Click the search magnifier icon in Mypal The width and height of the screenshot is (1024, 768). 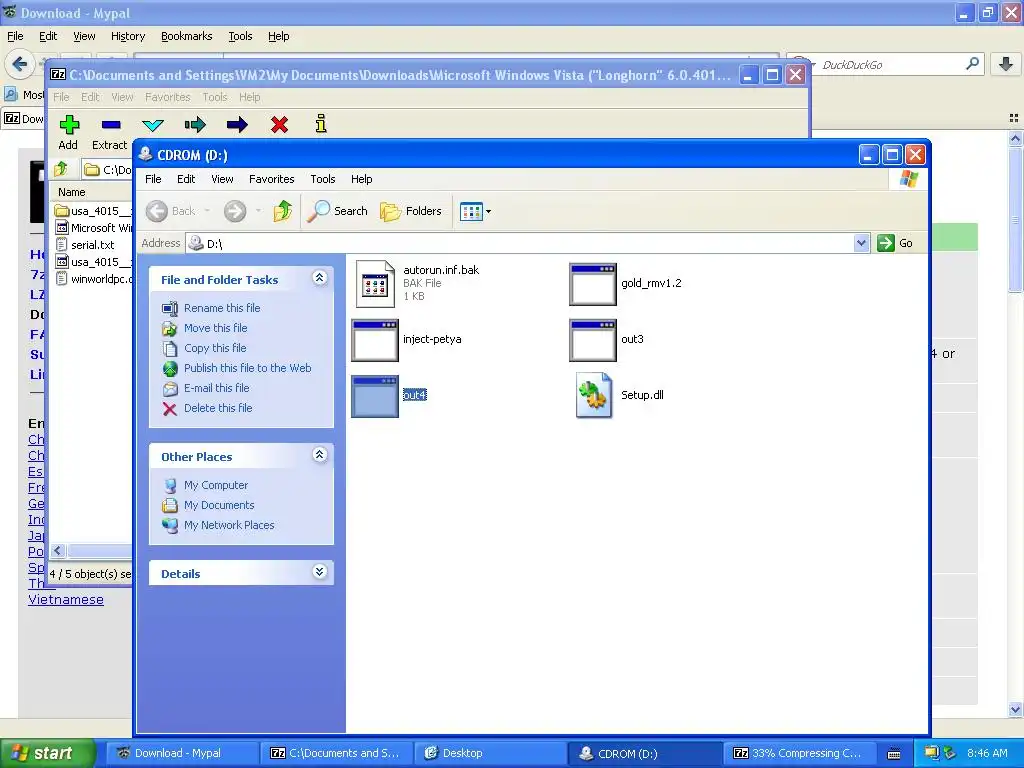[x=972, y=64]
